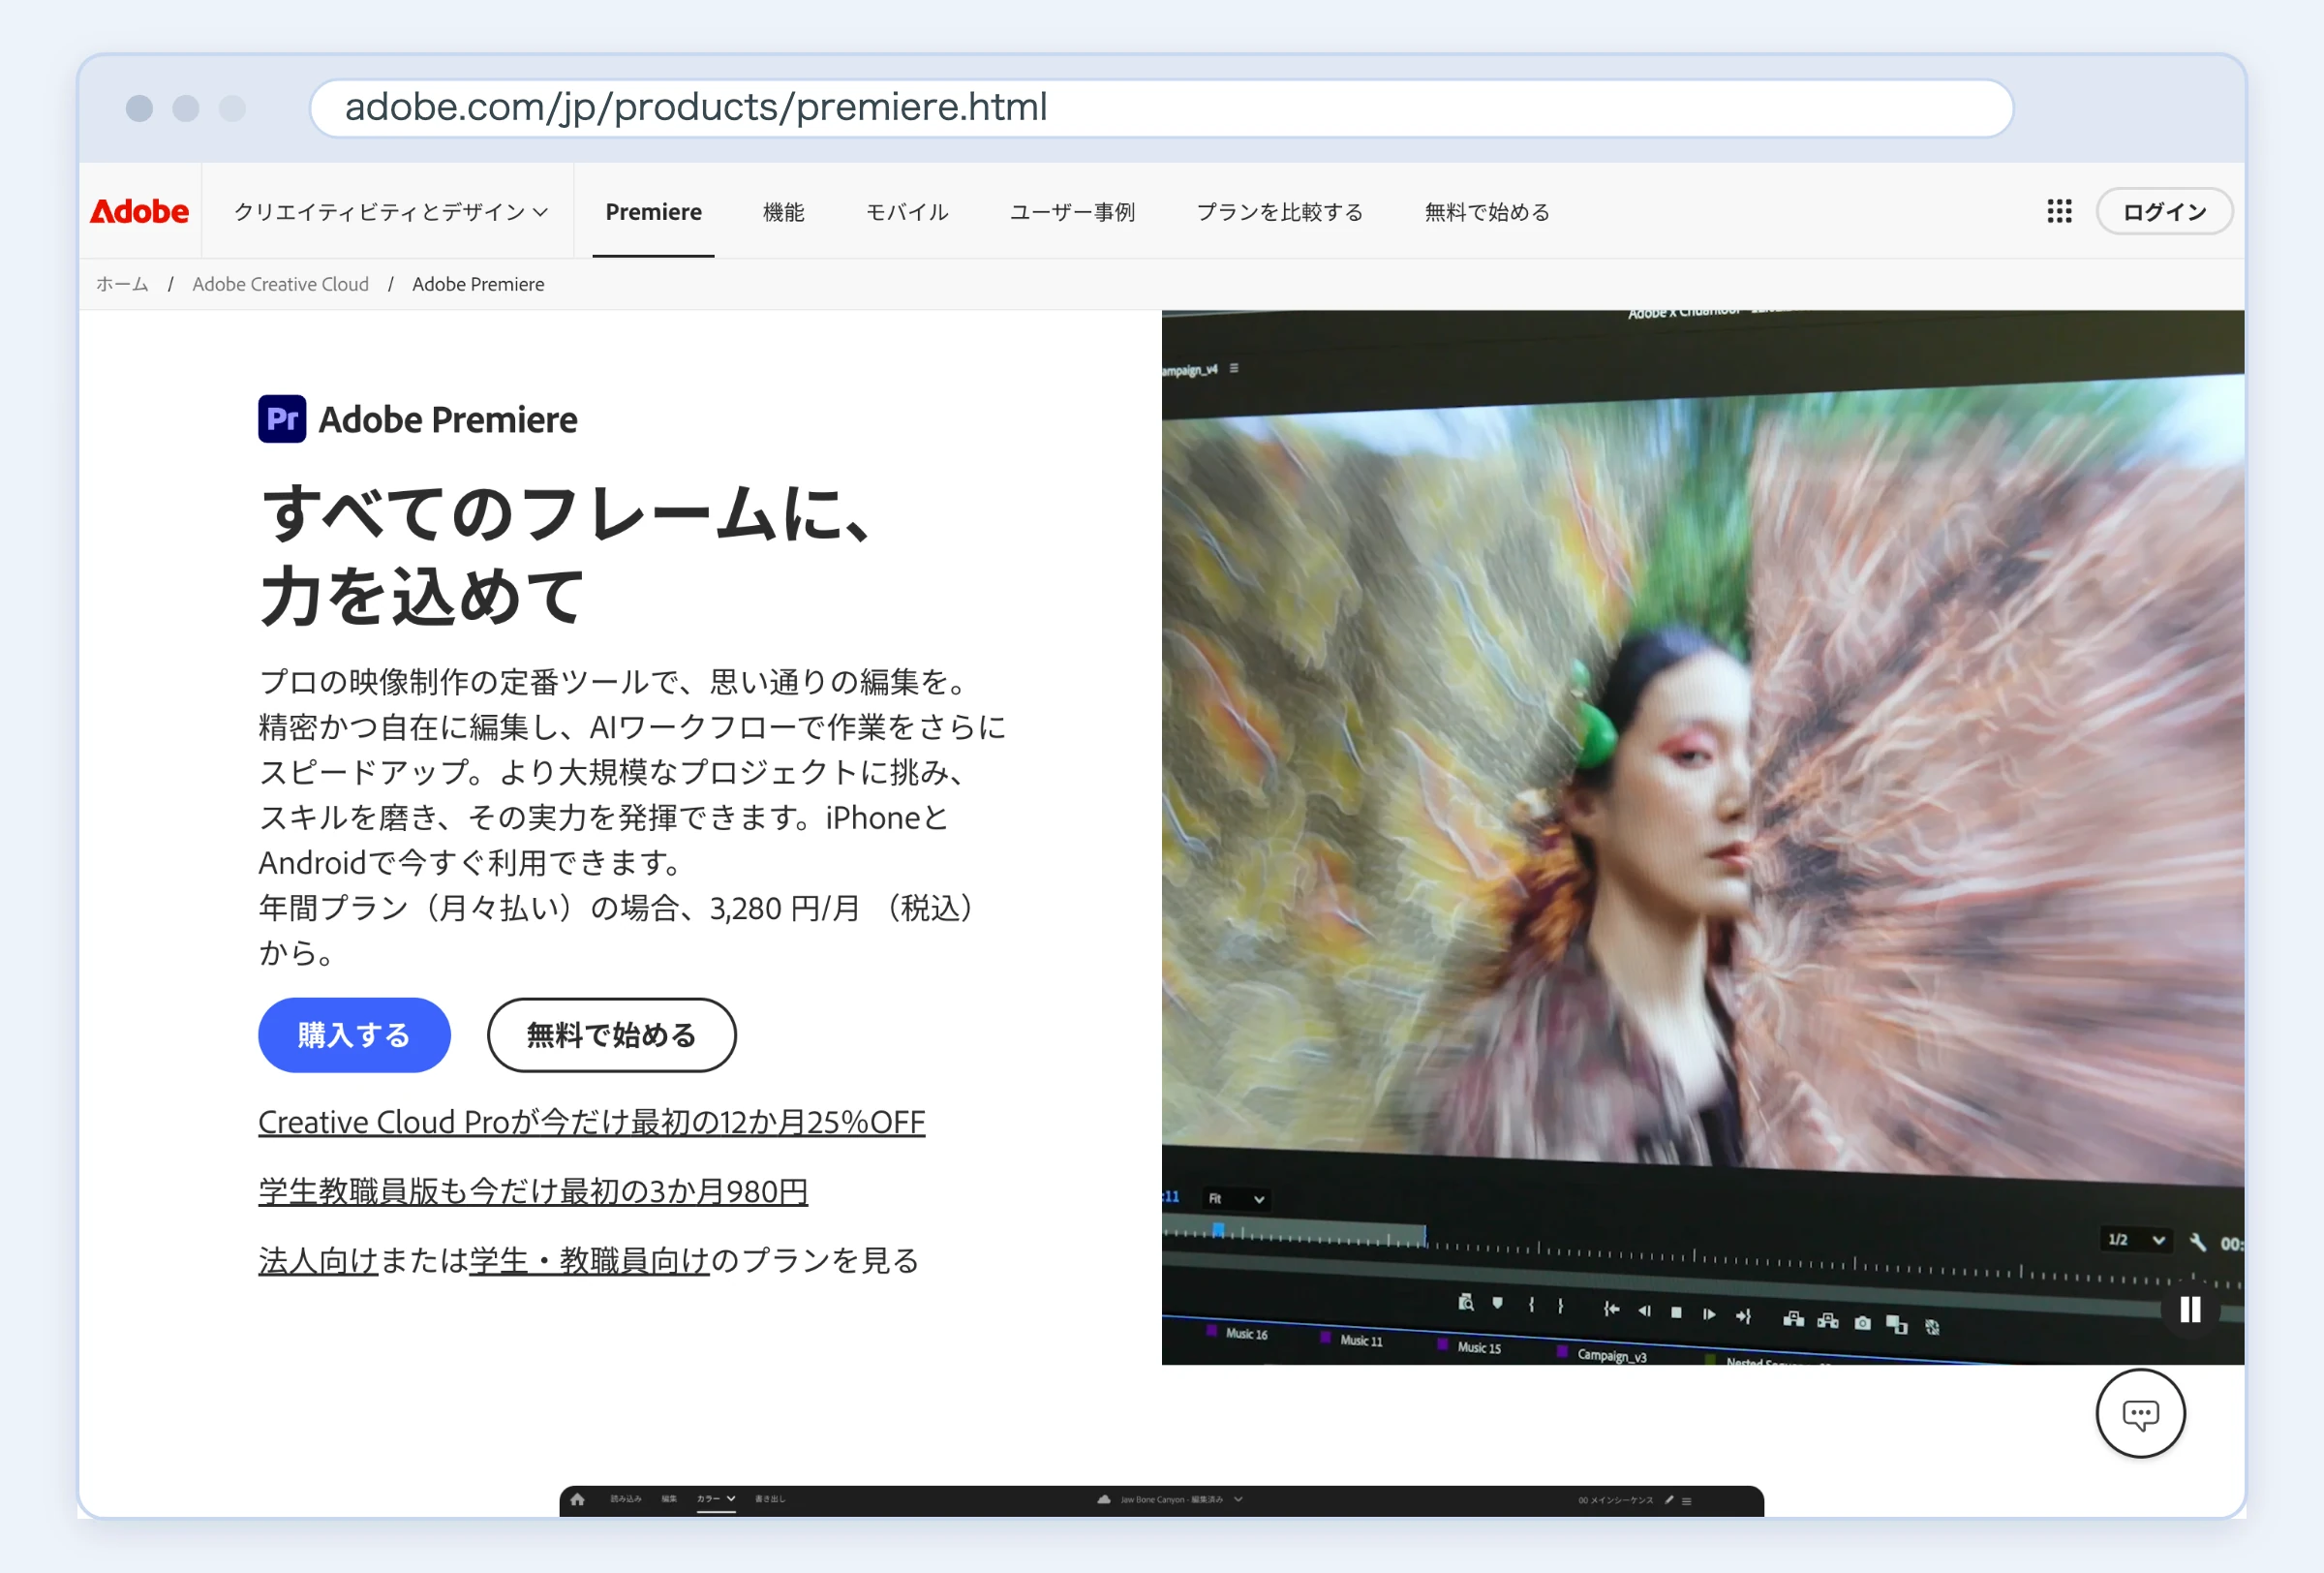
Task: Open the 学生・教職員向け plan link
Action: [x=589, y=1259]
